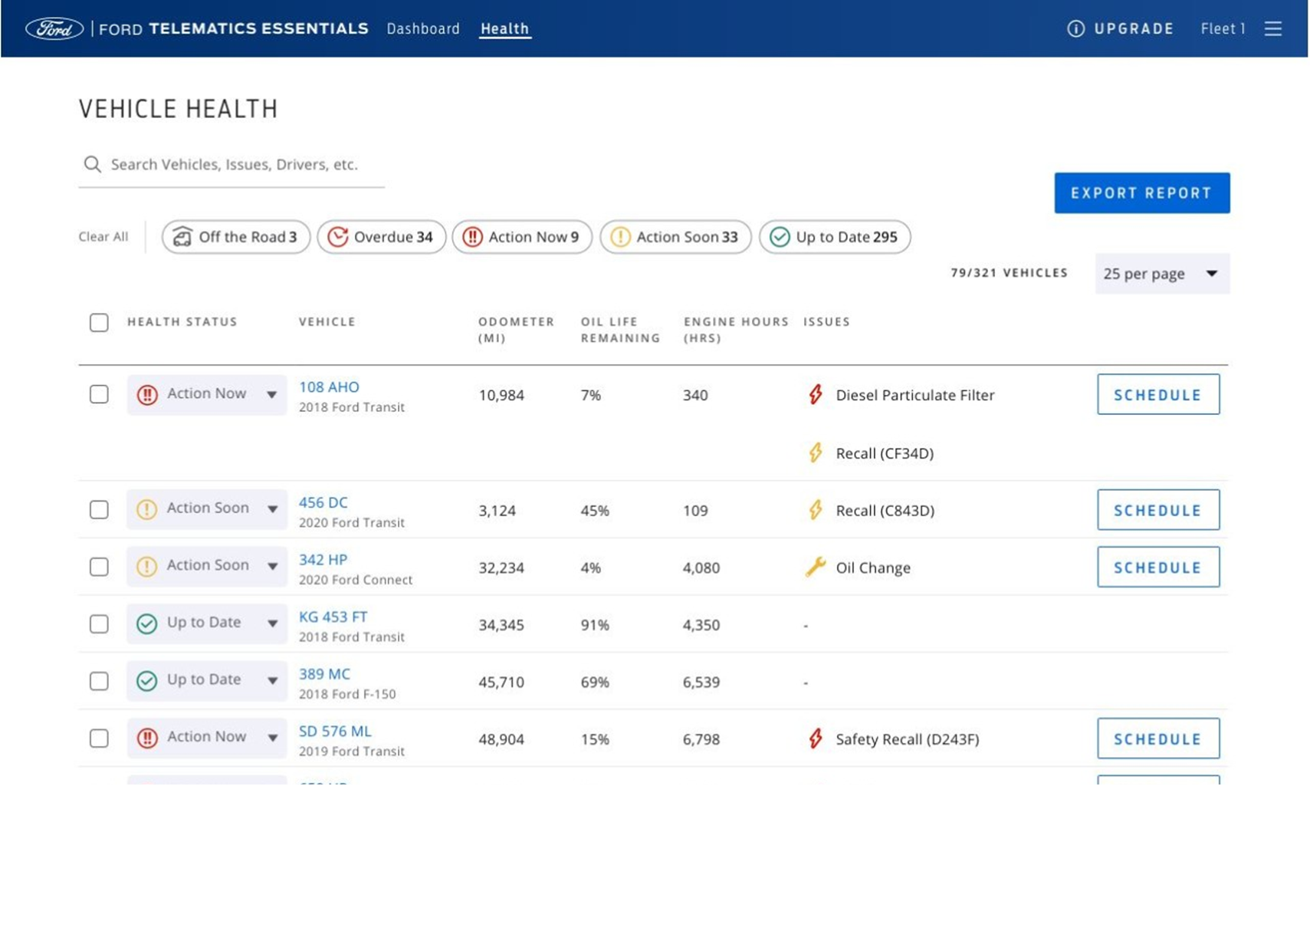Open the Dashboard tab
The height and width of the screenshot is (952, 1310).
423,29
